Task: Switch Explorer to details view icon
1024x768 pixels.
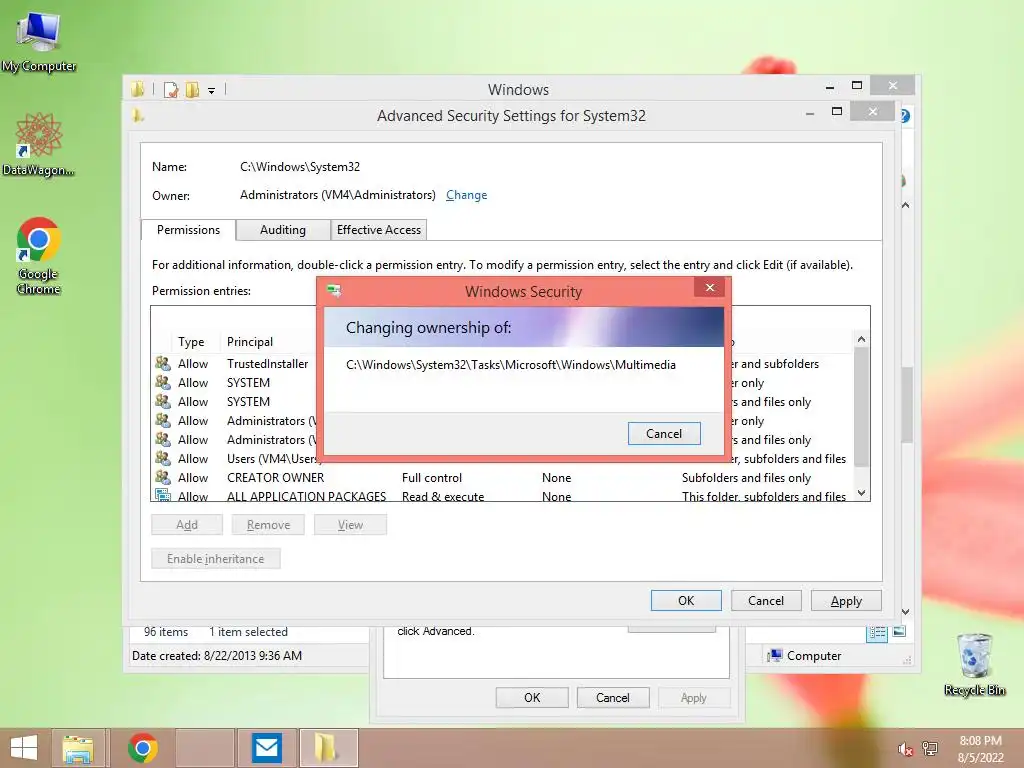Action: tap(877, 632)
